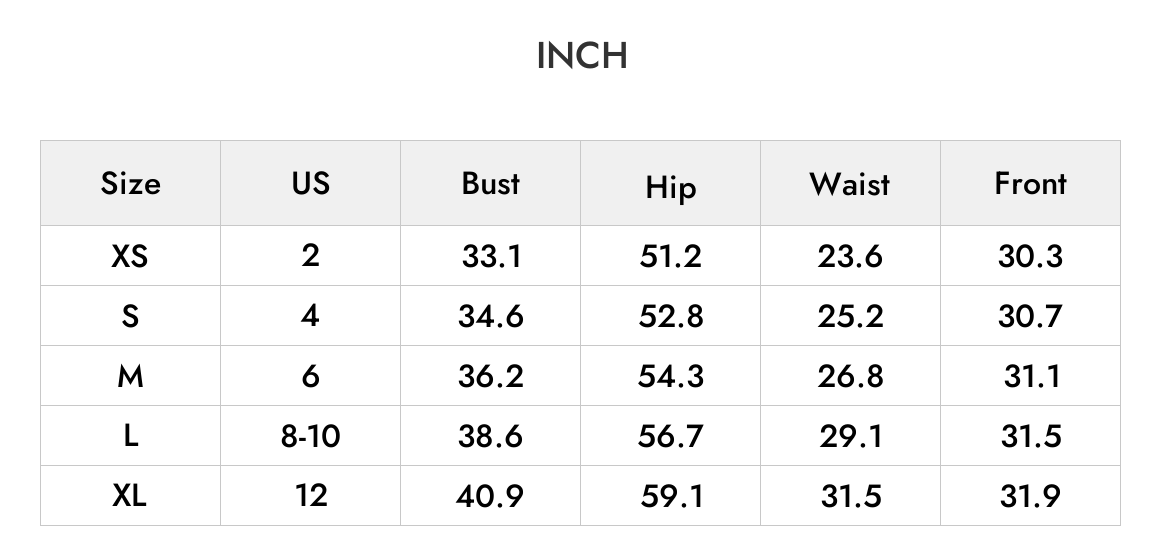Viewport: 1160px width, 540px height.
Task: Click the Hip column header
Action: tap(670, 187)
